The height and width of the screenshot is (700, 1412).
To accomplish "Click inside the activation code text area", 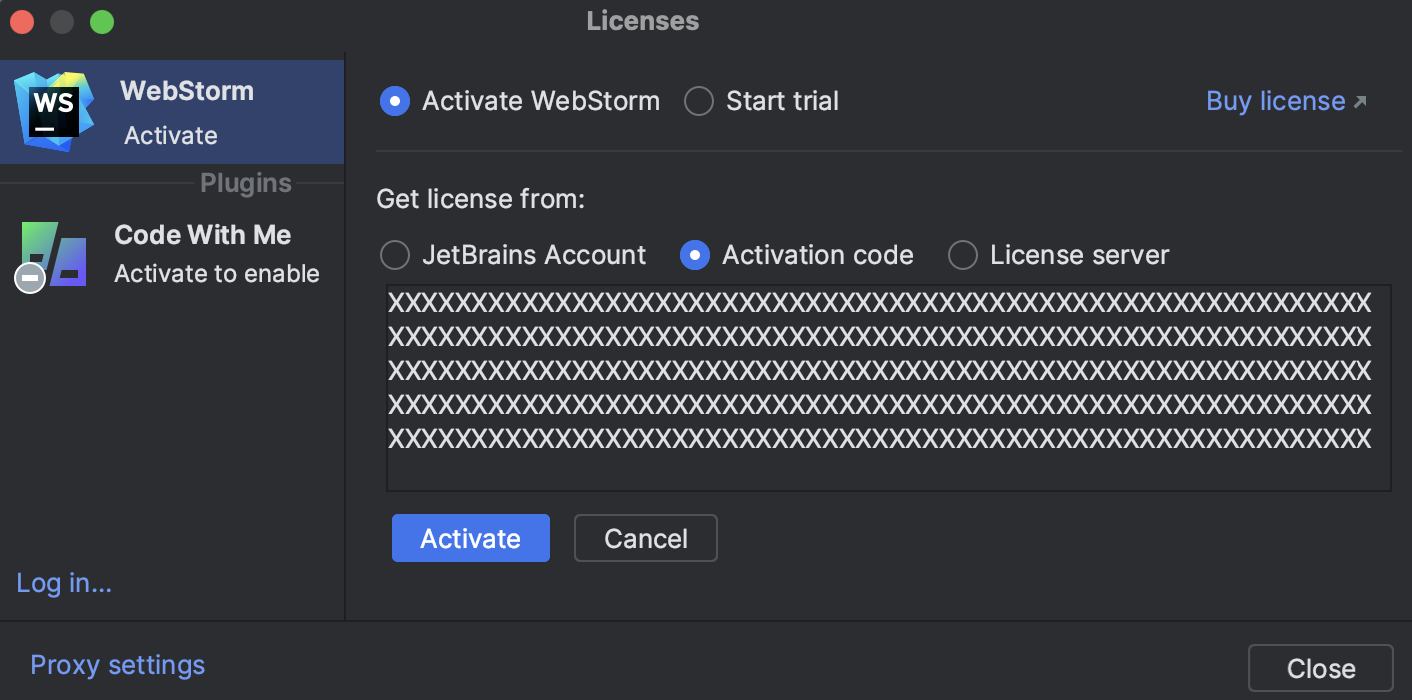I will click(888, 388).
